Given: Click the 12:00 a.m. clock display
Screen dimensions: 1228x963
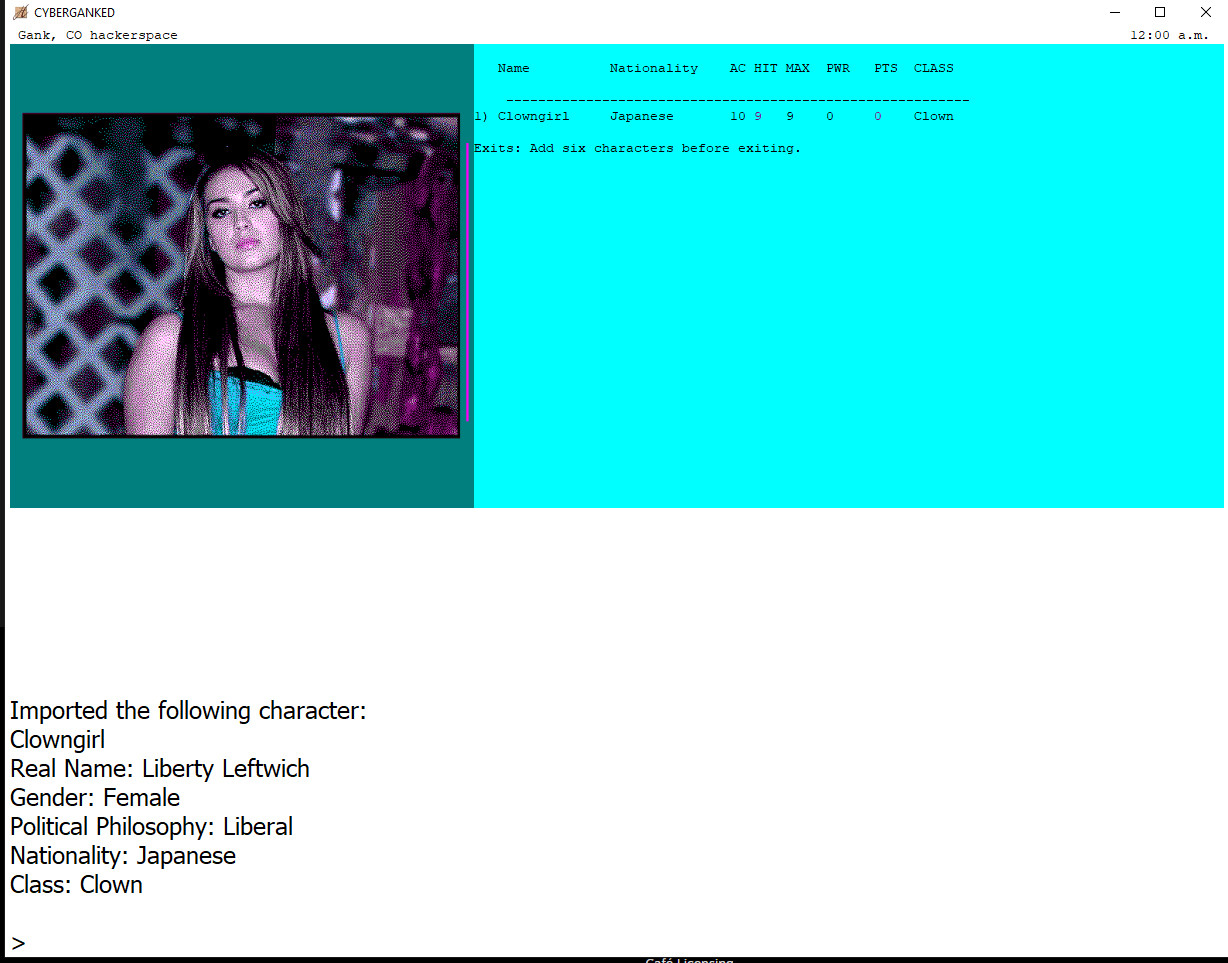Looking at the screenshot, I should coord(1191,34).
